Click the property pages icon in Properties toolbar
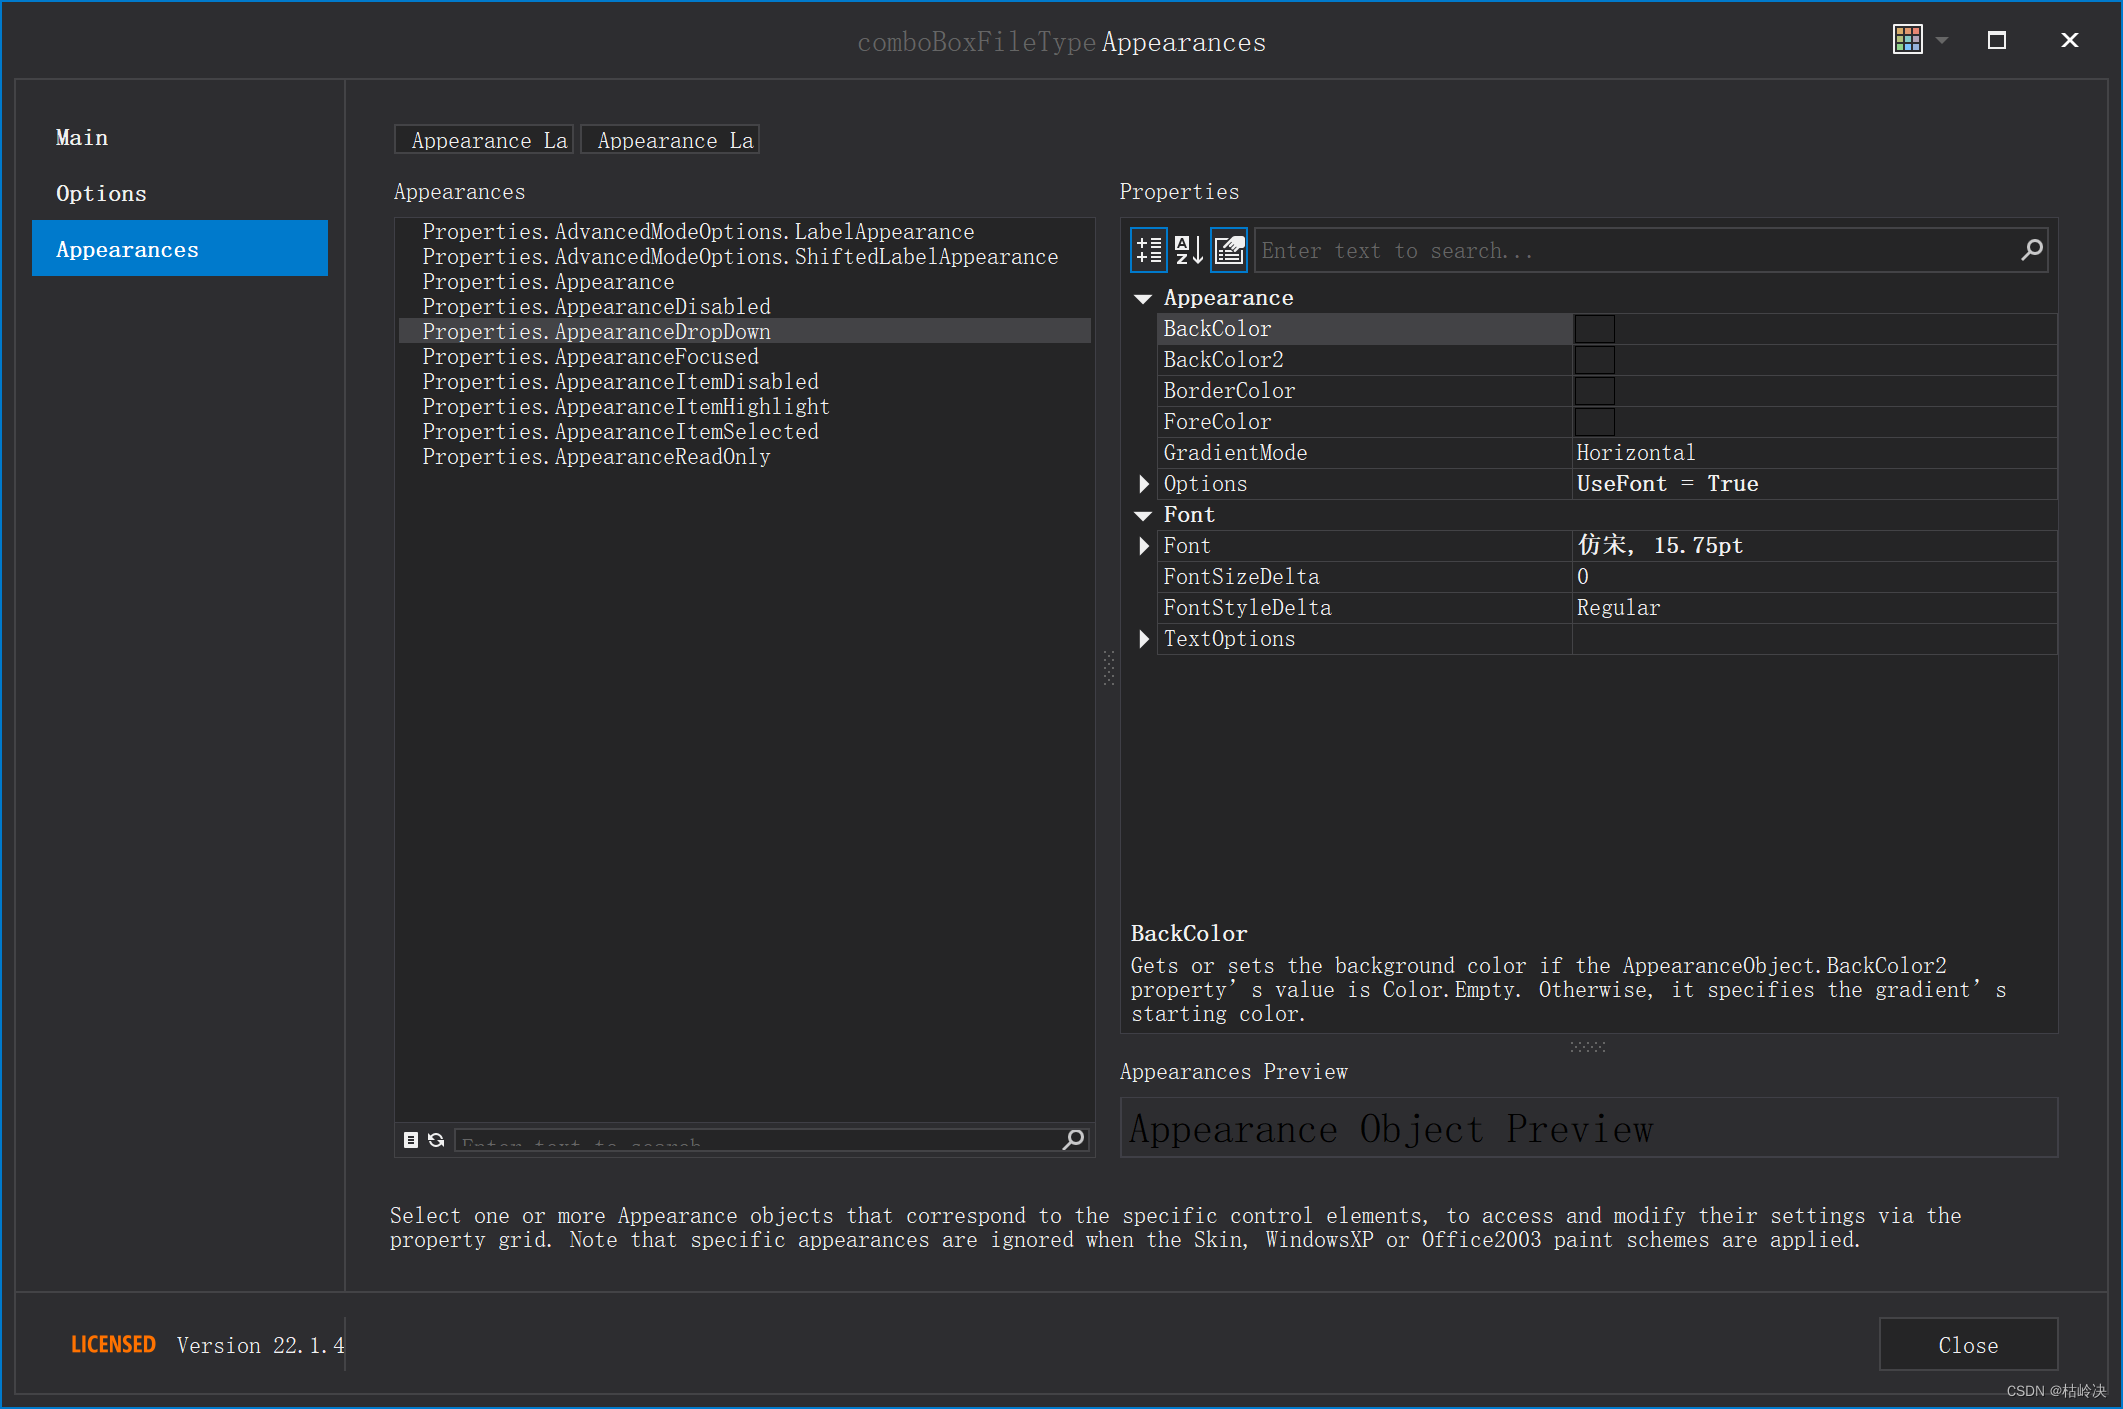2123x1409 pixels. pos(1229,250)
